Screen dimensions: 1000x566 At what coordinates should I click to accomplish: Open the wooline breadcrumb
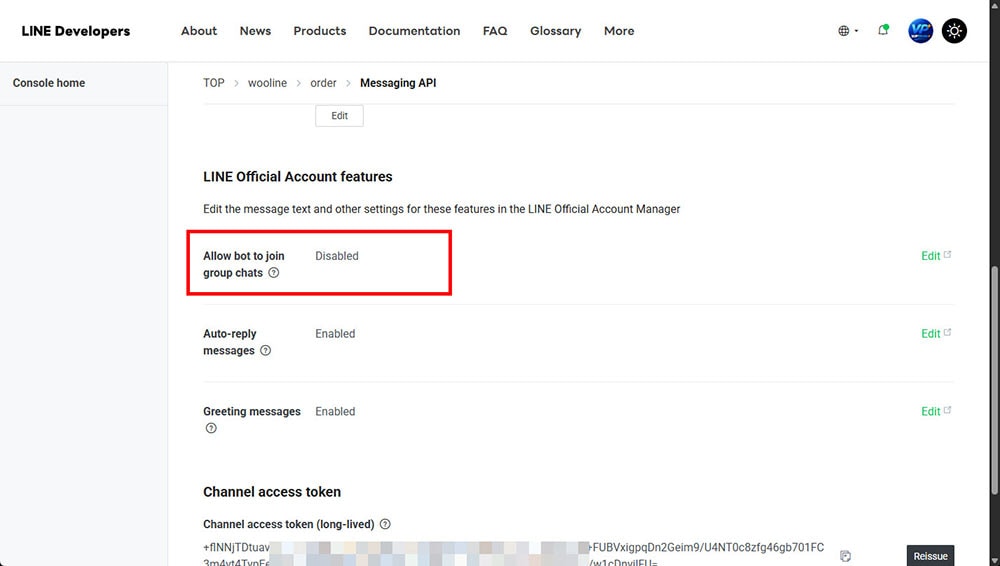click(x=267, y=83)
